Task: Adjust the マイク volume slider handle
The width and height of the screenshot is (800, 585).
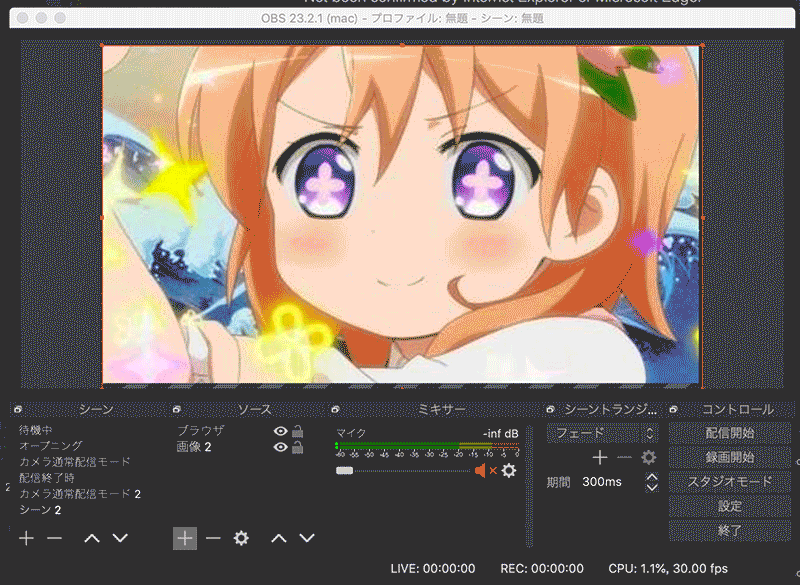Action: (344, 470)
